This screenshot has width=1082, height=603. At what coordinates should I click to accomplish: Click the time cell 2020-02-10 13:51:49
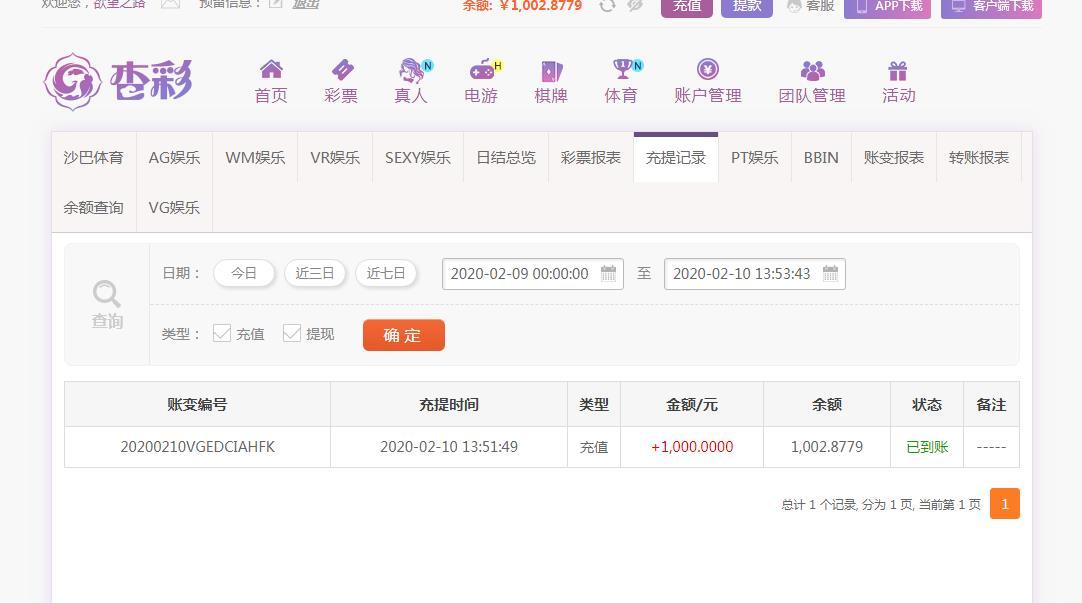click(x=449, y=446)
